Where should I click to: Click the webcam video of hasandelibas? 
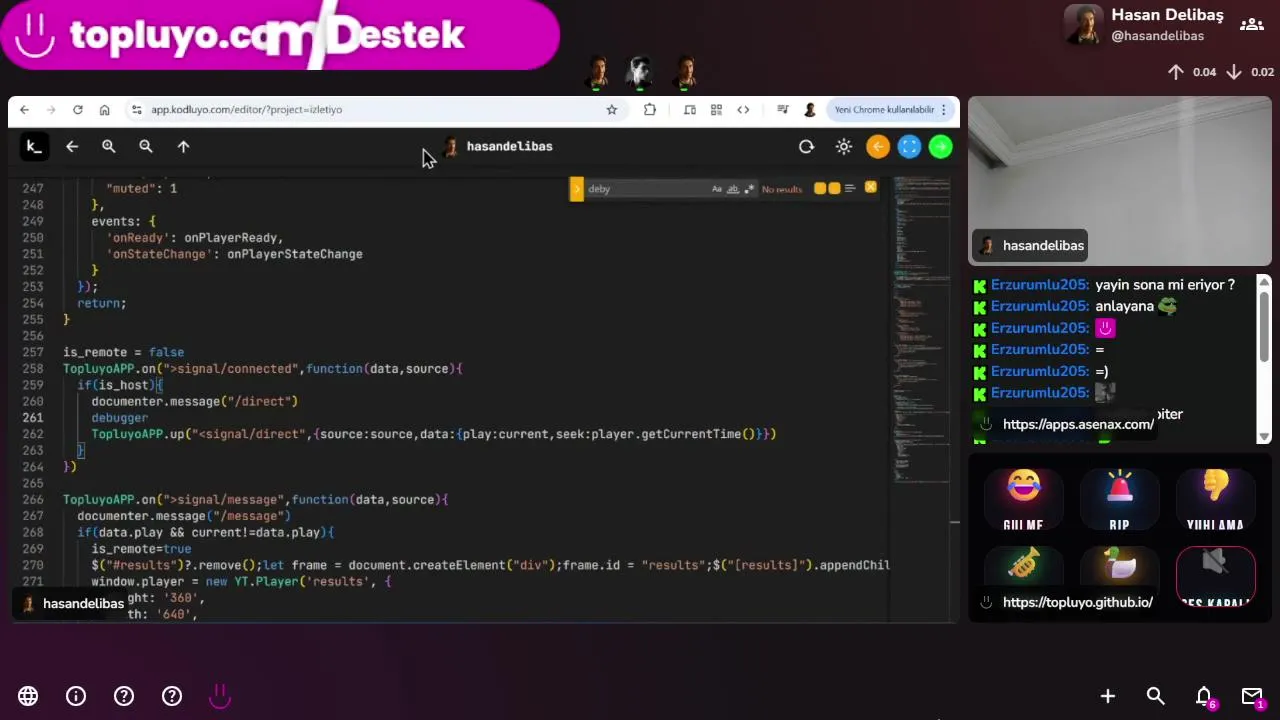[x=1120, y=181]
